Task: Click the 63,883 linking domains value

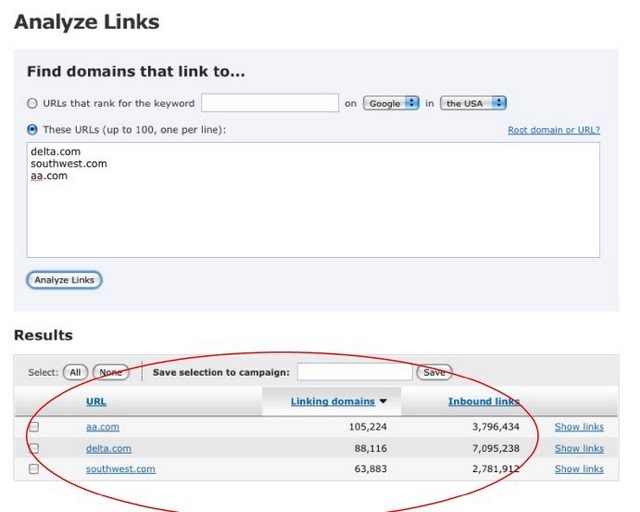Action: (x=371, y=469)
